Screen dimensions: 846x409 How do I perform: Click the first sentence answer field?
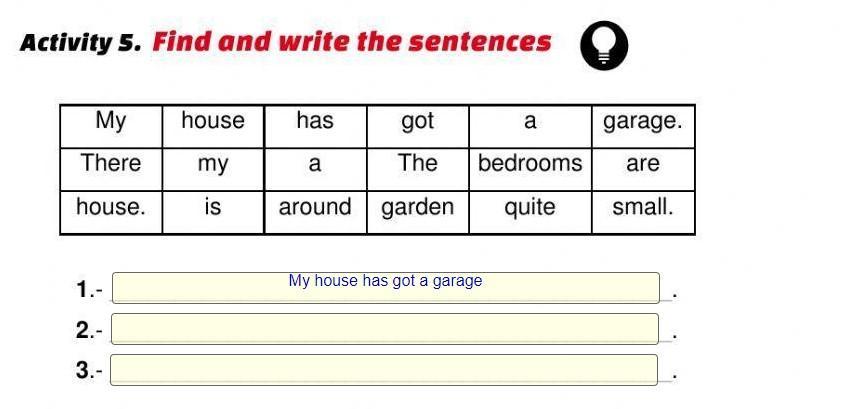coord(385,288)
